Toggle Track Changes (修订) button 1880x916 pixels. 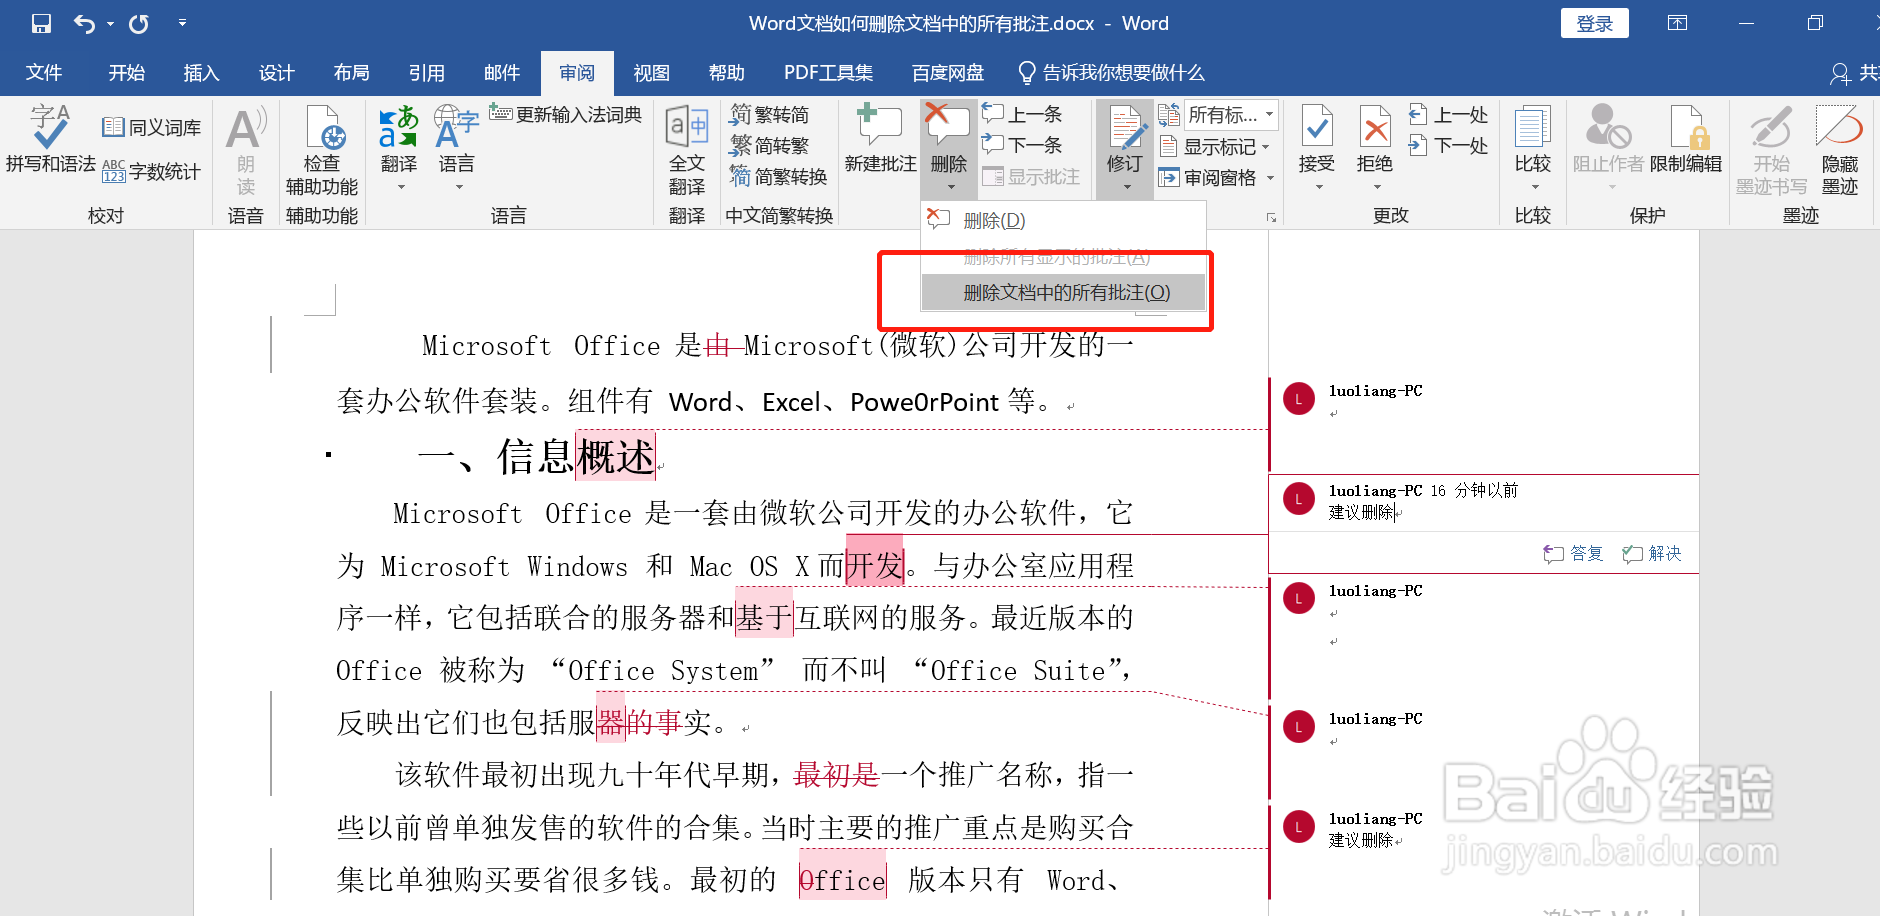(1125, 138)
